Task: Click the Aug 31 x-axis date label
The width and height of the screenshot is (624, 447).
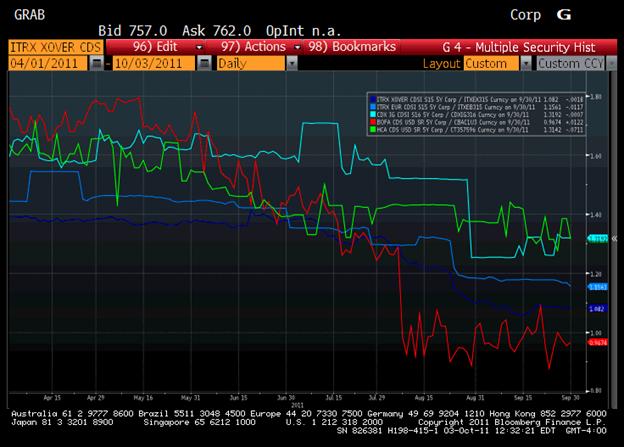Action: 475,398
